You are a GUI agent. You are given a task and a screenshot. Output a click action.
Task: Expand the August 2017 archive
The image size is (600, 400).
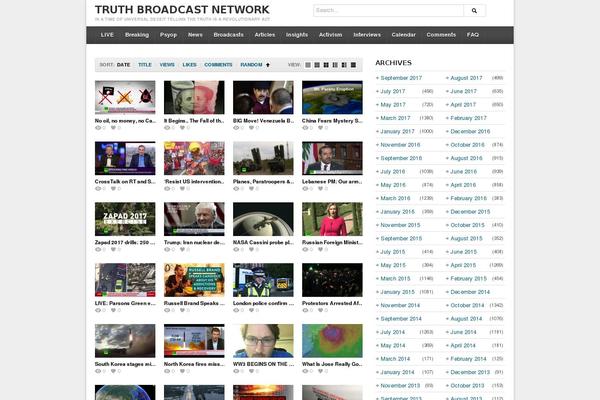tap(466, 78)
